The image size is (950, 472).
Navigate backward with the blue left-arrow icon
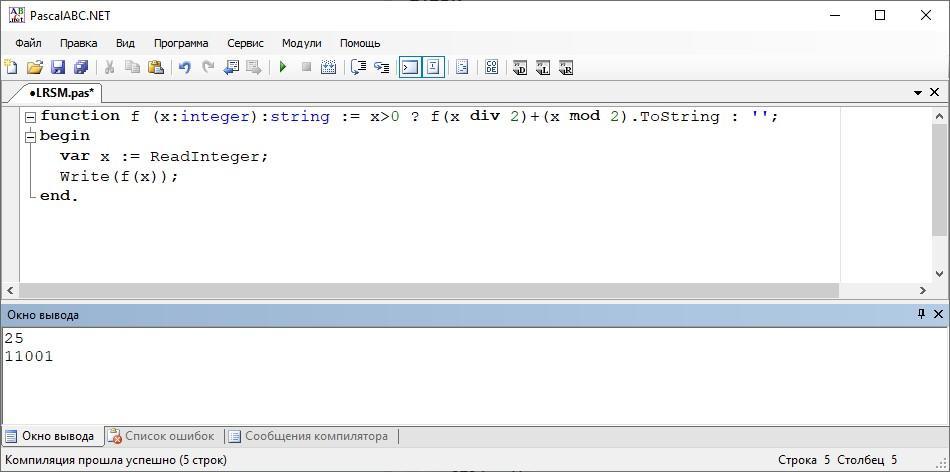coord(231,67)
